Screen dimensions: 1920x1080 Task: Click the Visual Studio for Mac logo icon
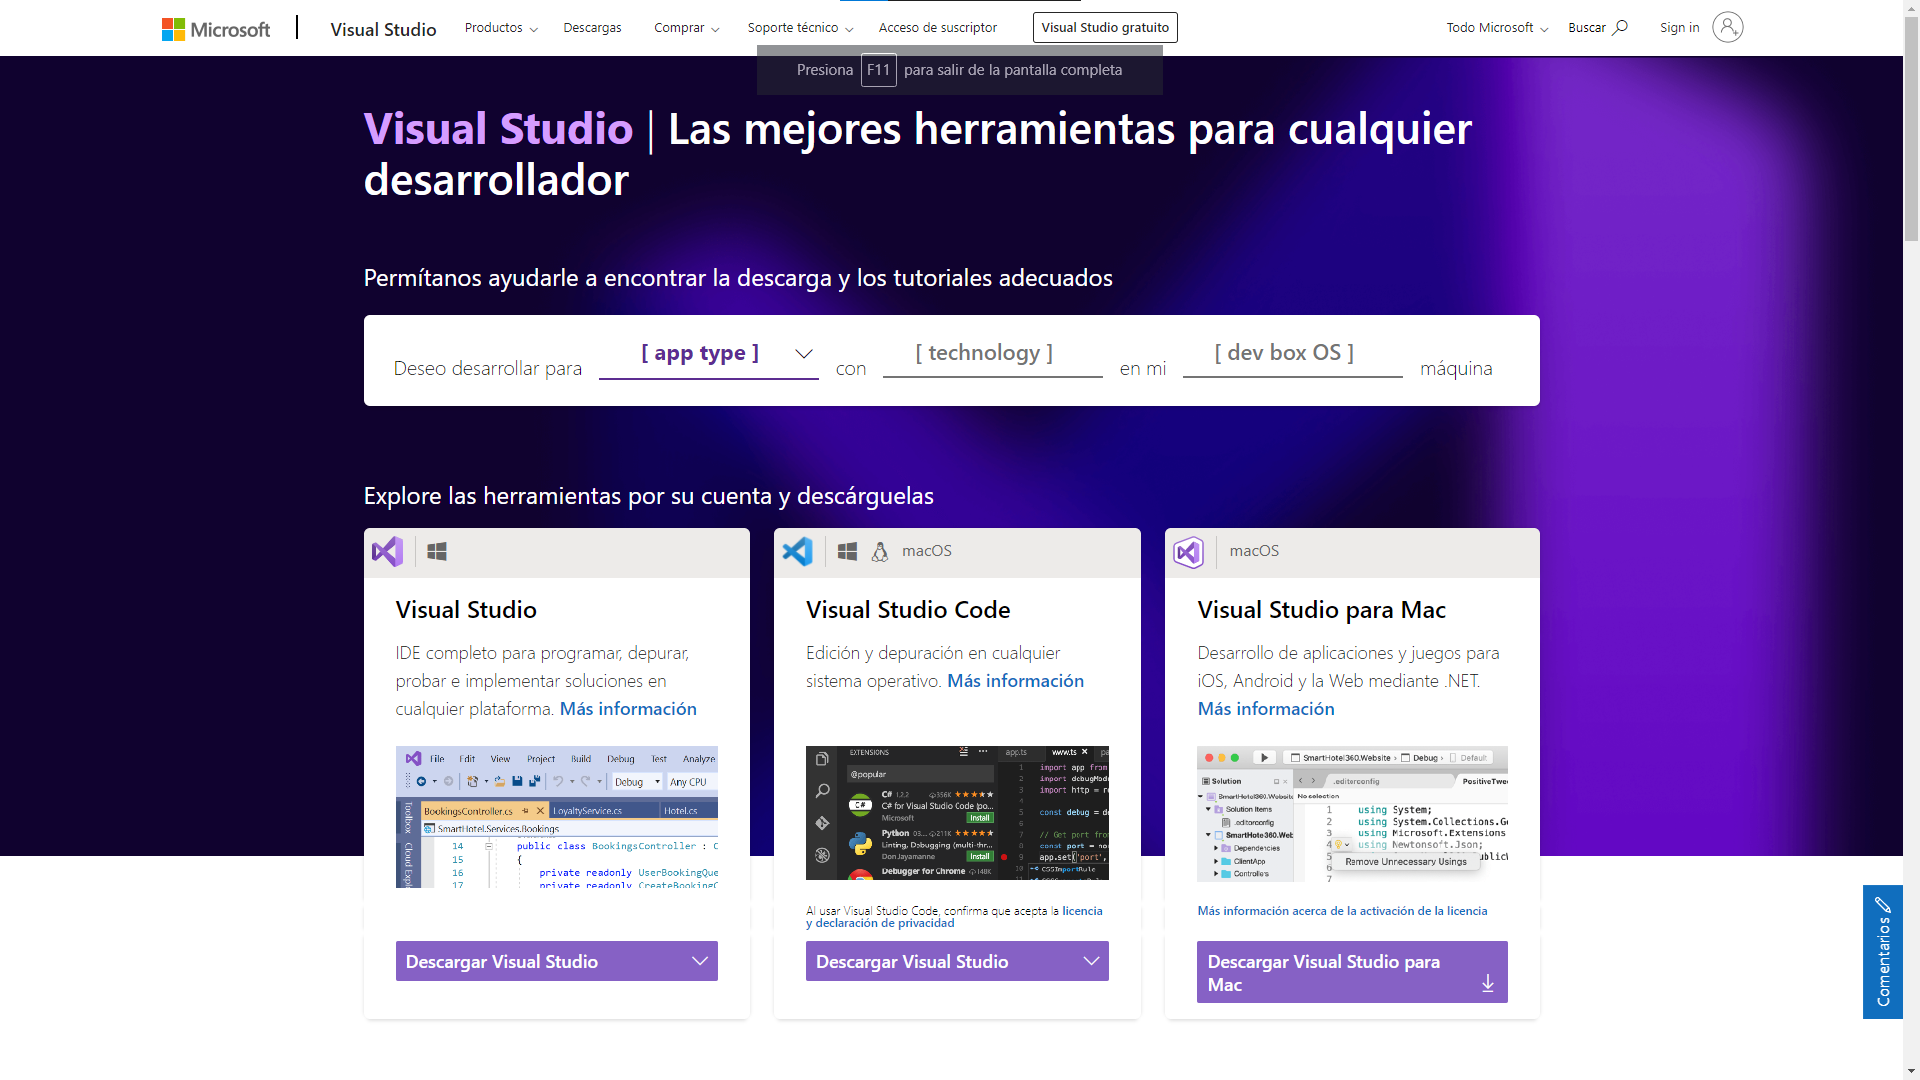click(1189, 552)
